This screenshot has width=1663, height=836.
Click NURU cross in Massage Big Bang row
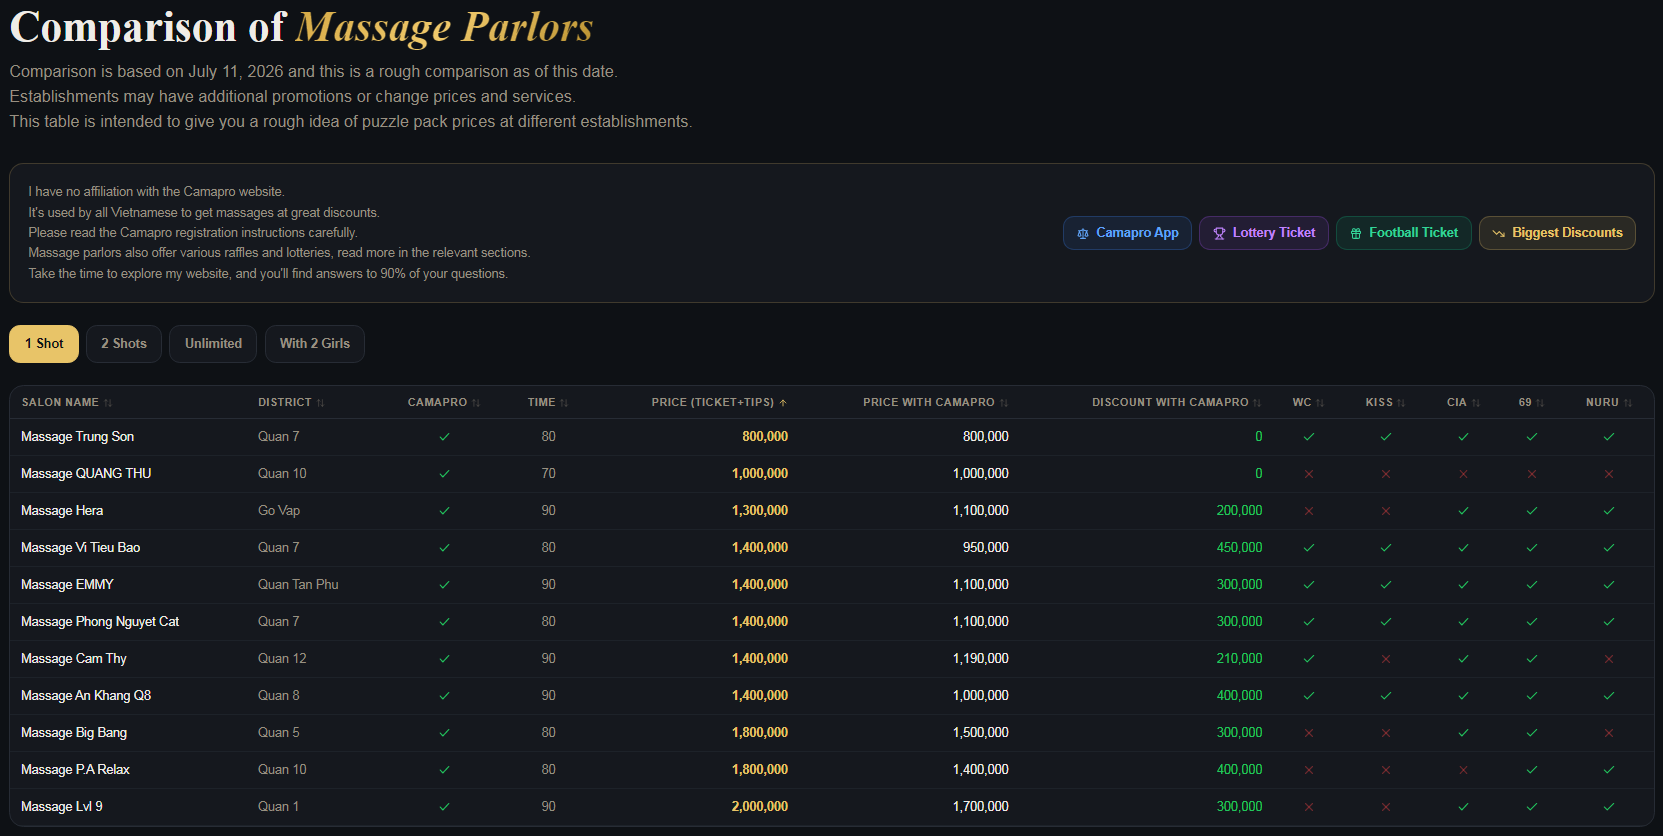click(1609, 733)
